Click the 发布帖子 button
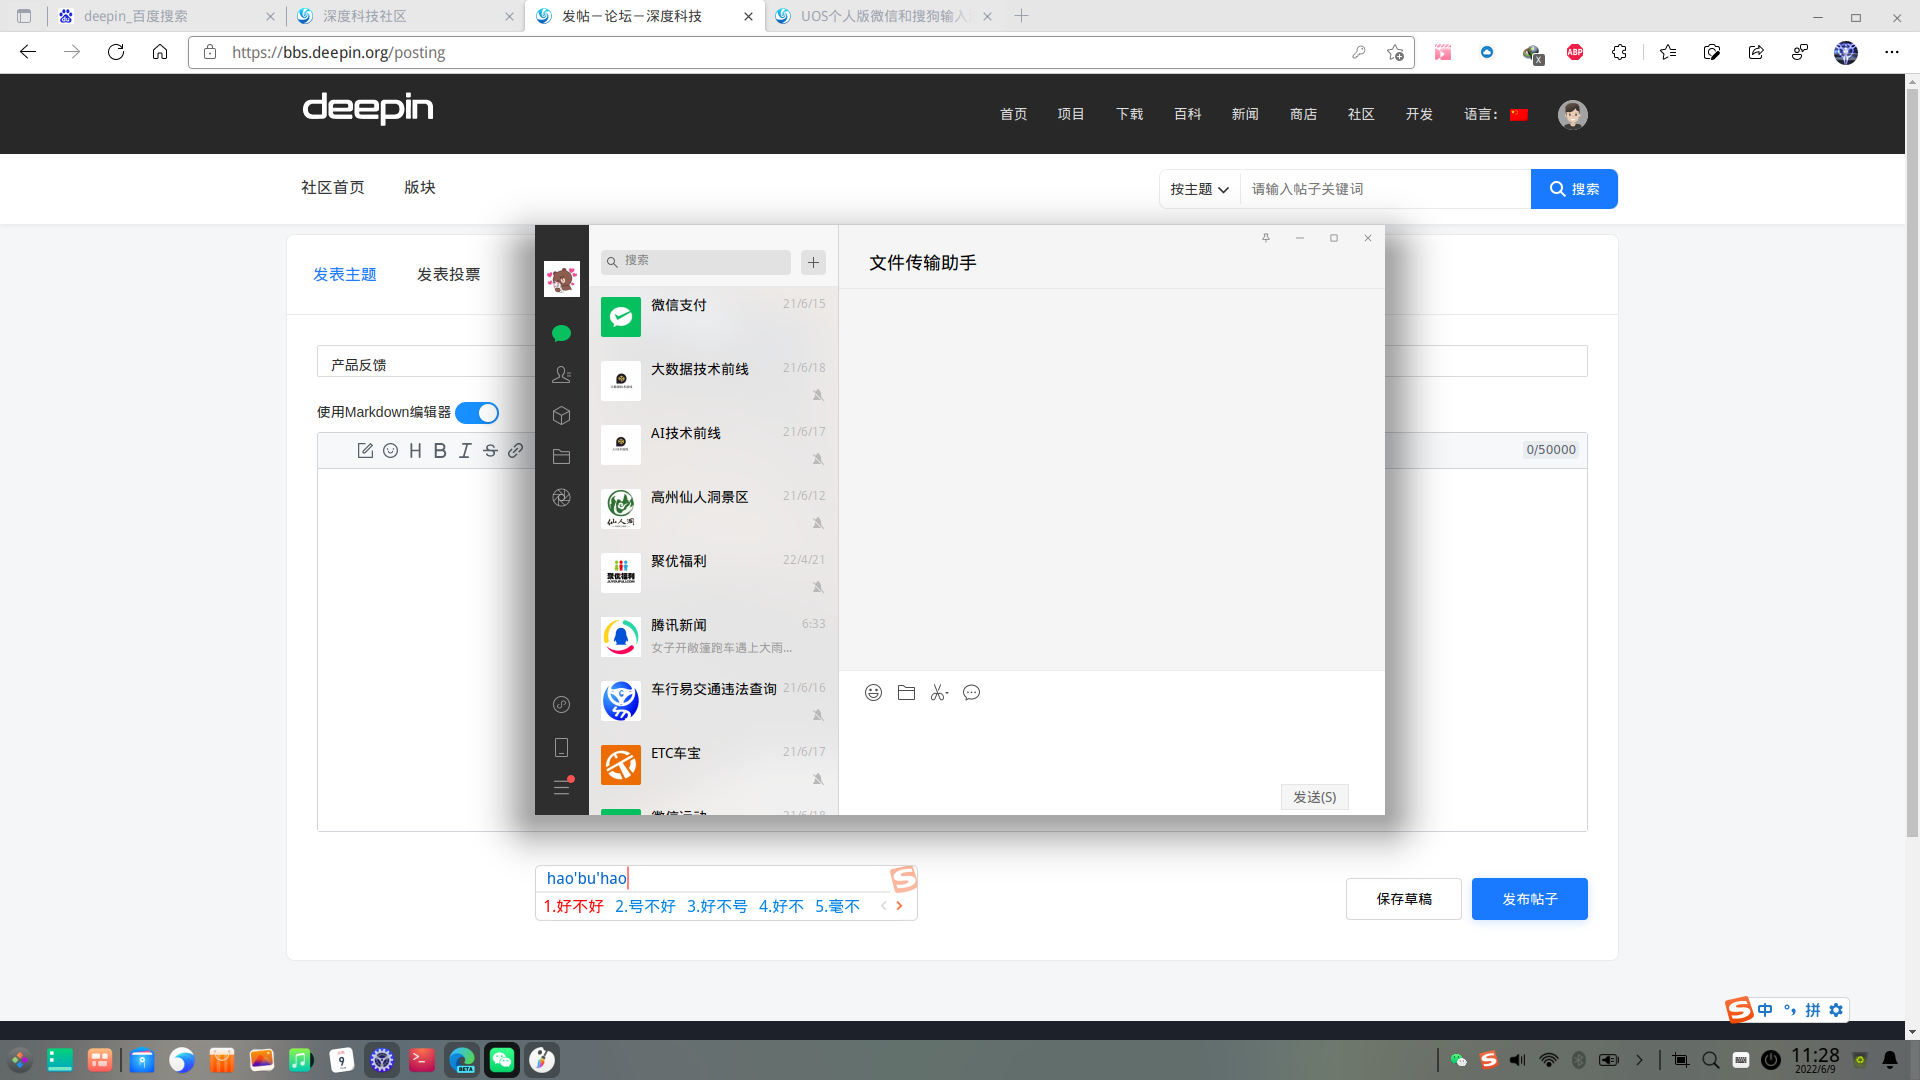The height and width of the screenshot is (1080, 1920). pos(1529,899)
